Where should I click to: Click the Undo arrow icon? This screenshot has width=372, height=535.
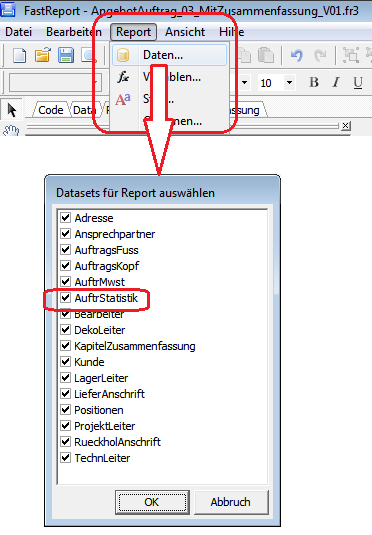pos(297,55)
